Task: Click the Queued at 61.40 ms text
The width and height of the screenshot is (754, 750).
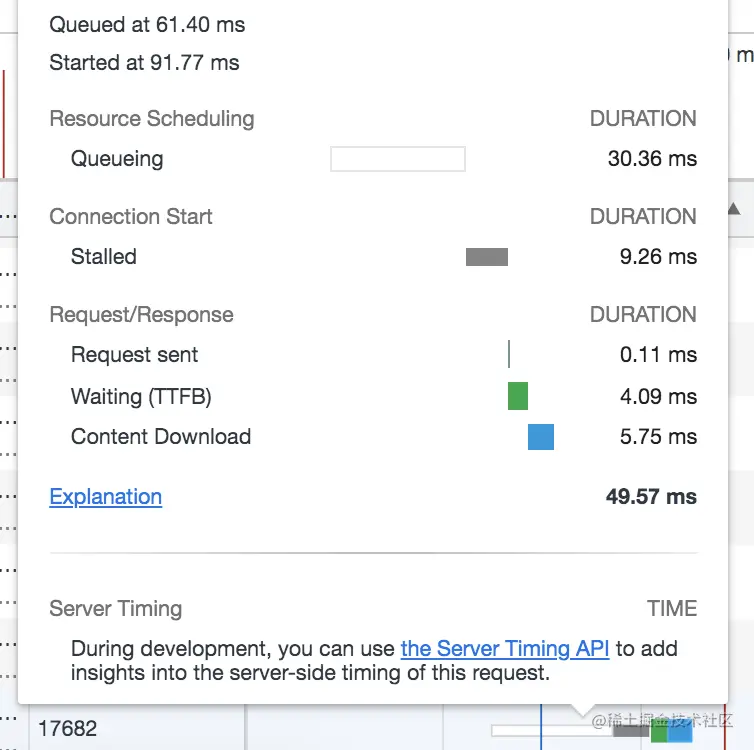Action: click(147, 25)
